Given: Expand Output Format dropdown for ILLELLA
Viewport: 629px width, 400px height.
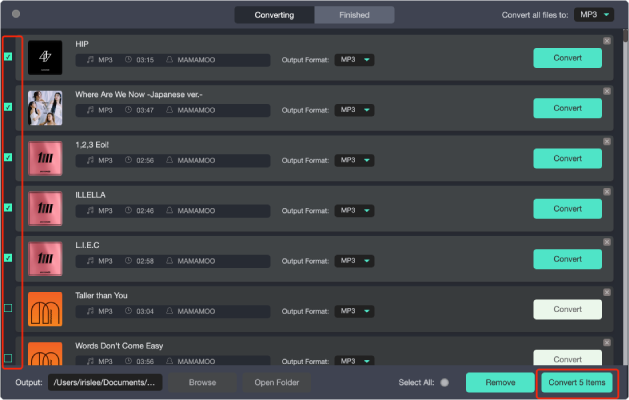Looking at the screenshot, I should click(x=354, y=210).
